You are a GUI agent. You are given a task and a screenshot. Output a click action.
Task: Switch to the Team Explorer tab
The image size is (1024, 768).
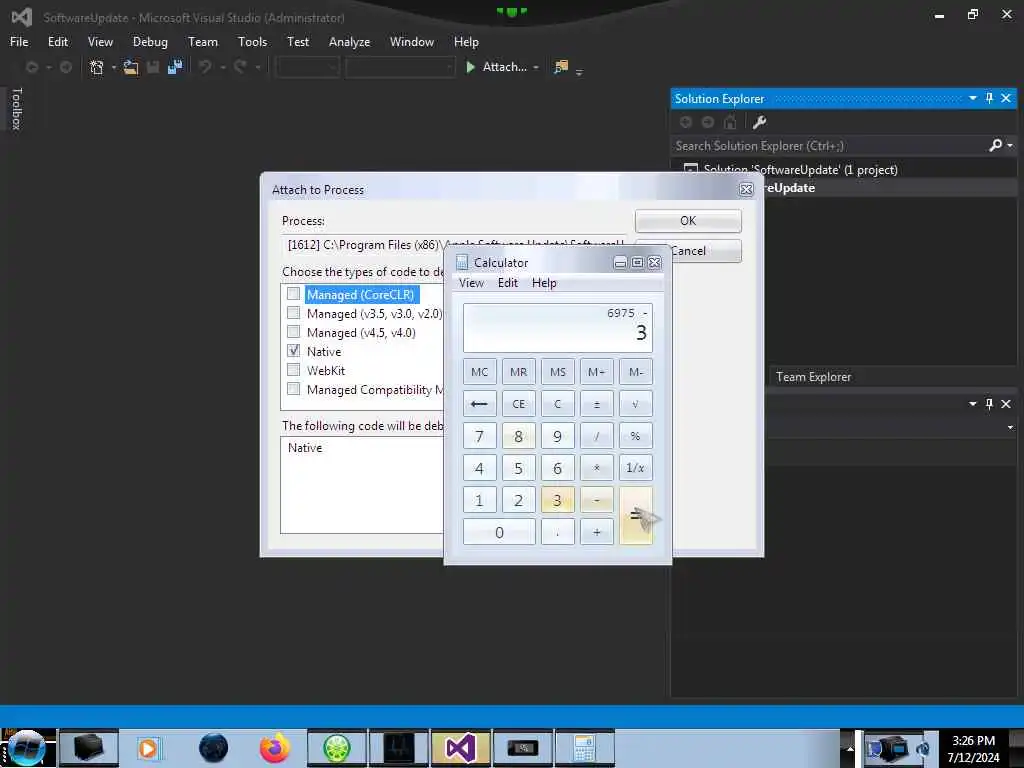pyautogui.click(x=813, y=377)
